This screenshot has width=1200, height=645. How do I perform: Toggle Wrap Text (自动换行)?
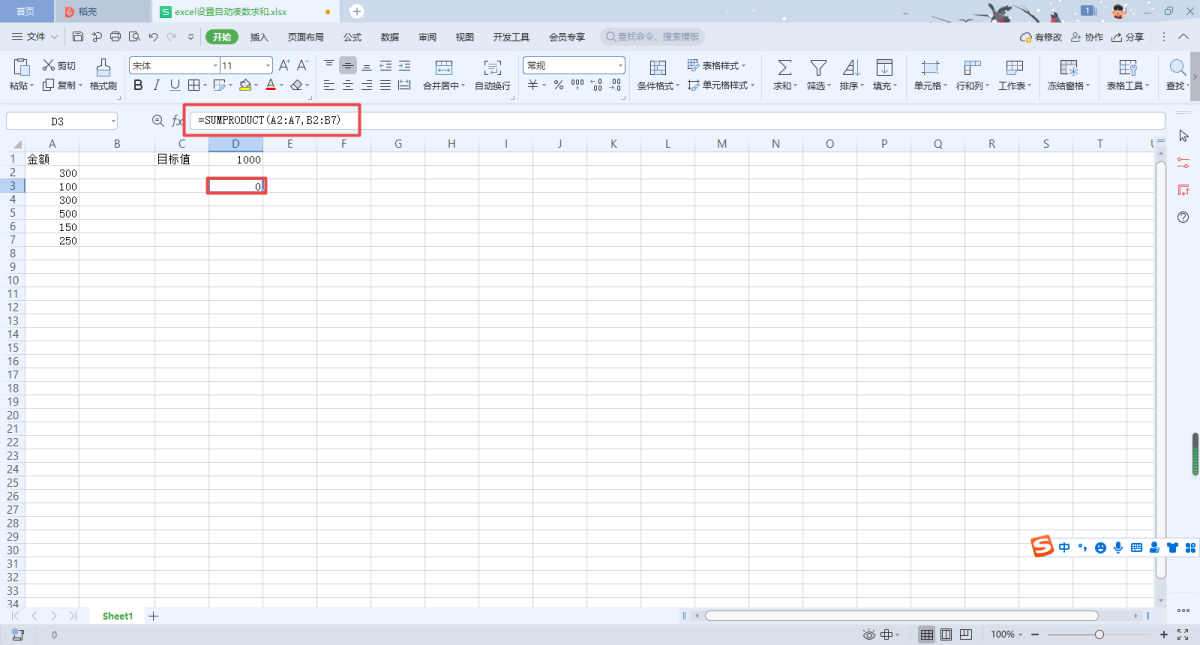point(492,68)
